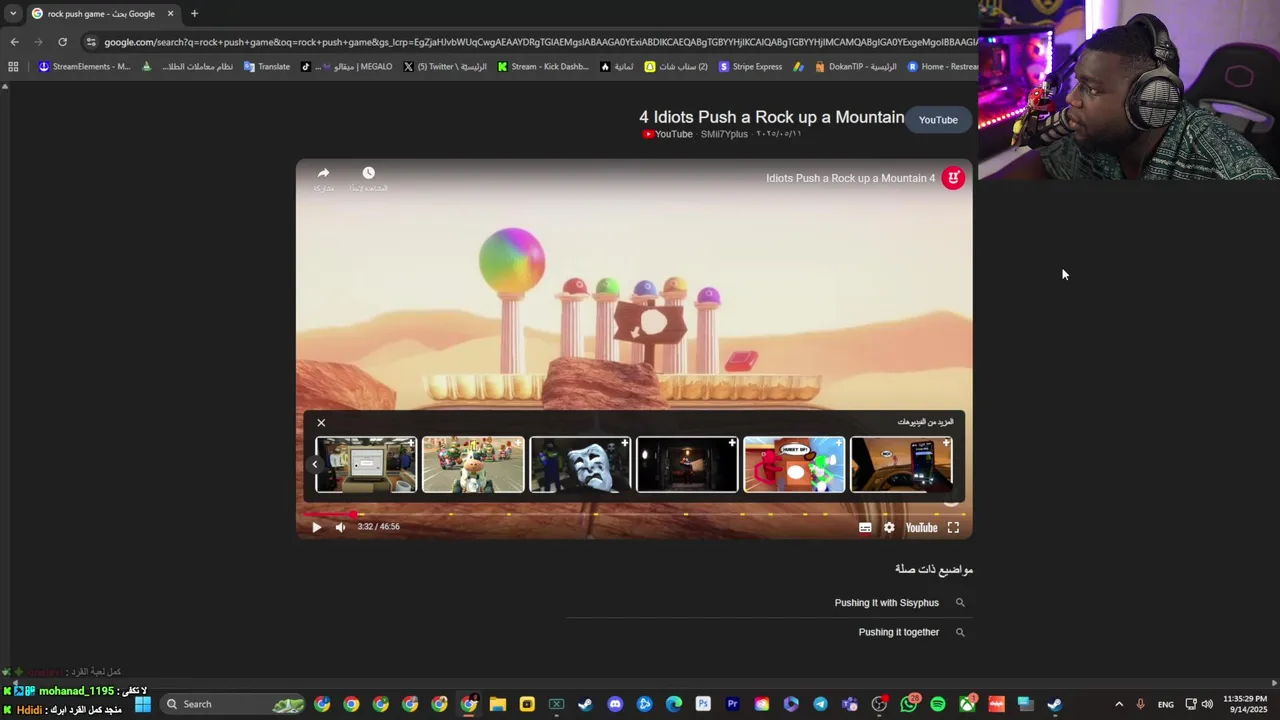Open File Explorer from taskbar

point(498,704)
